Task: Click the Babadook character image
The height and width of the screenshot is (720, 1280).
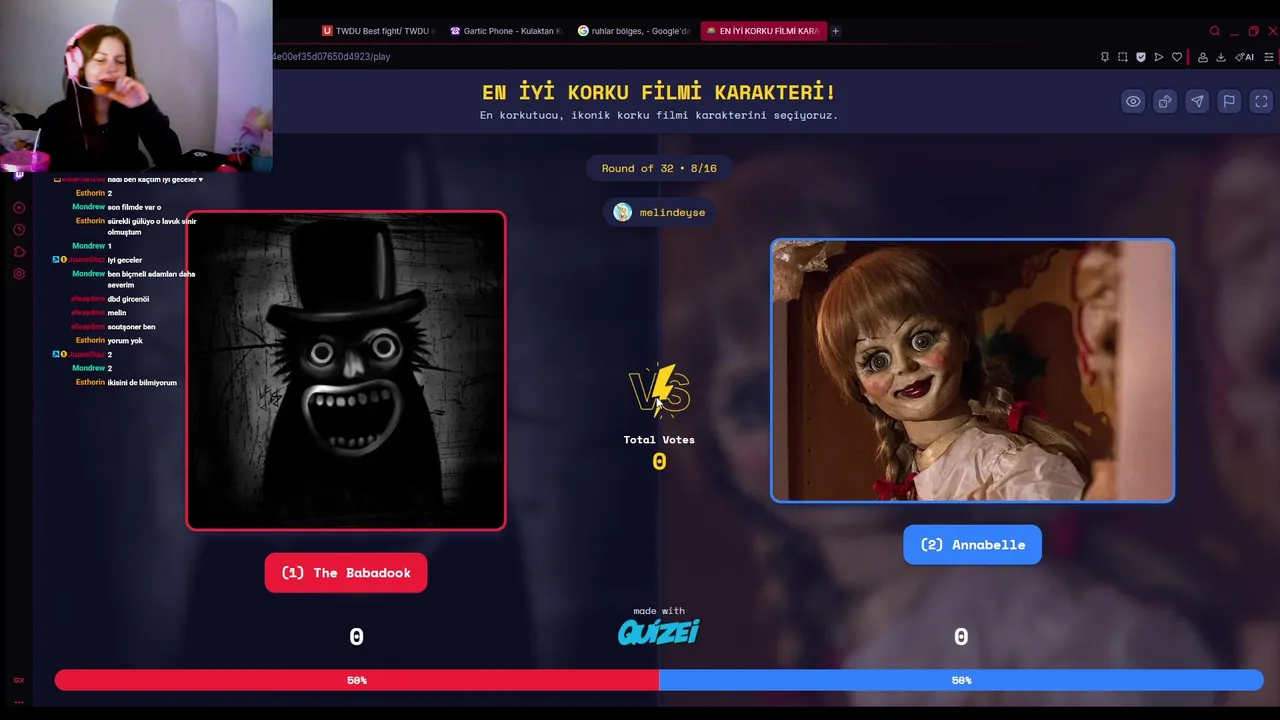Action: tap(346, 370)
